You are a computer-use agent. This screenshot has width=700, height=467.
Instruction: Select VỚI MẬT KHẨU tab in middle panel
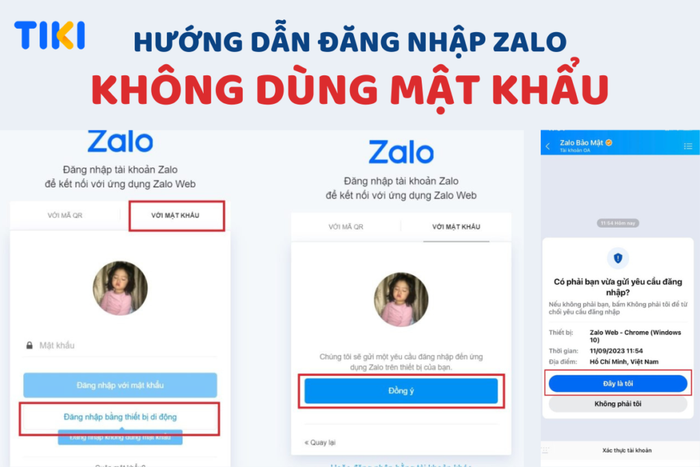point(456,227)
